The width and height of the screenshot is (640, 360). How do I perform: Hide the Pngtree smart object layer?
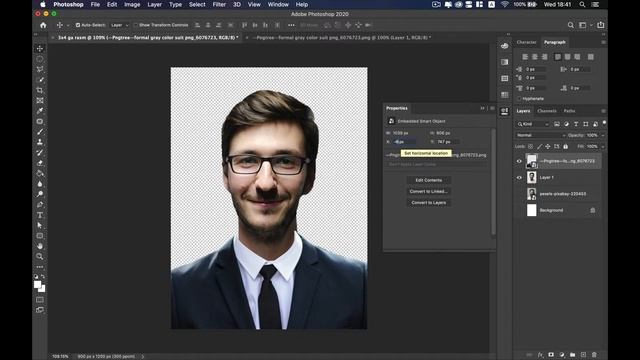[x=519, y=161]
